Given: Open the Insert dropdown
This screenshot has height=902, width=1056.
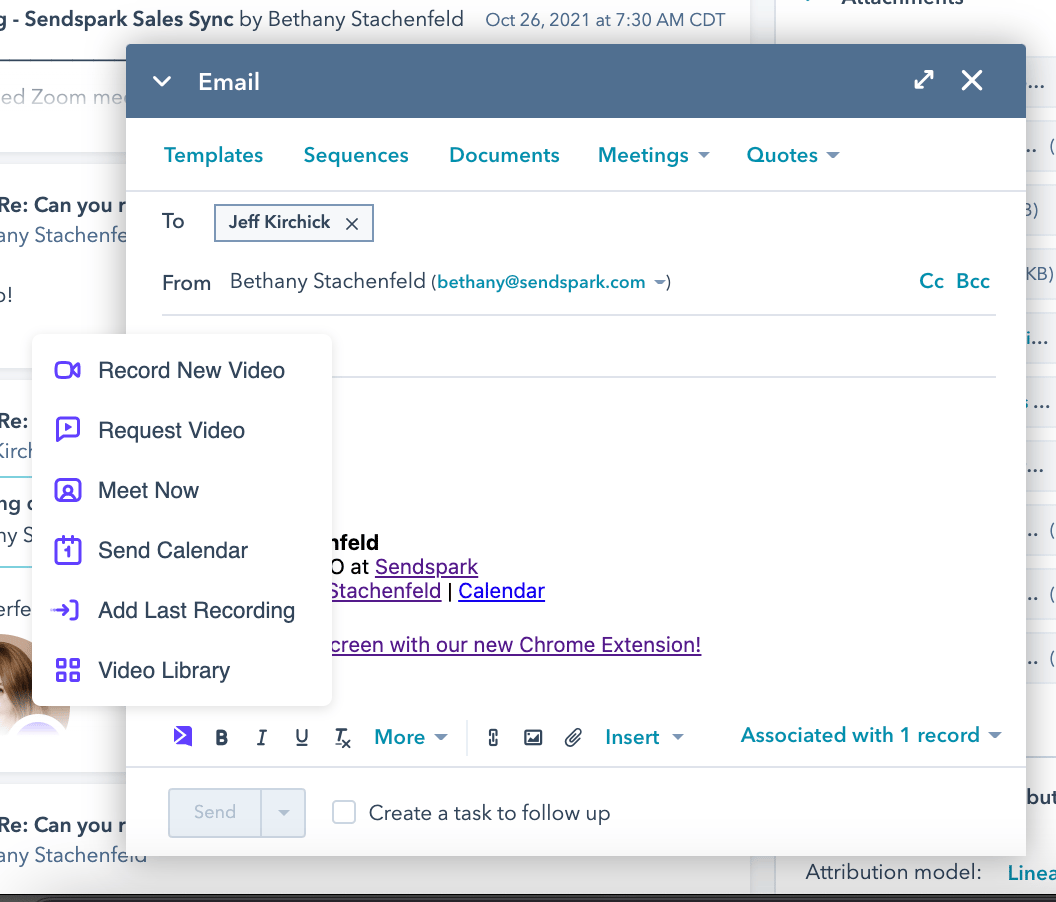Looking at the screenshot, I should point(645,737).
